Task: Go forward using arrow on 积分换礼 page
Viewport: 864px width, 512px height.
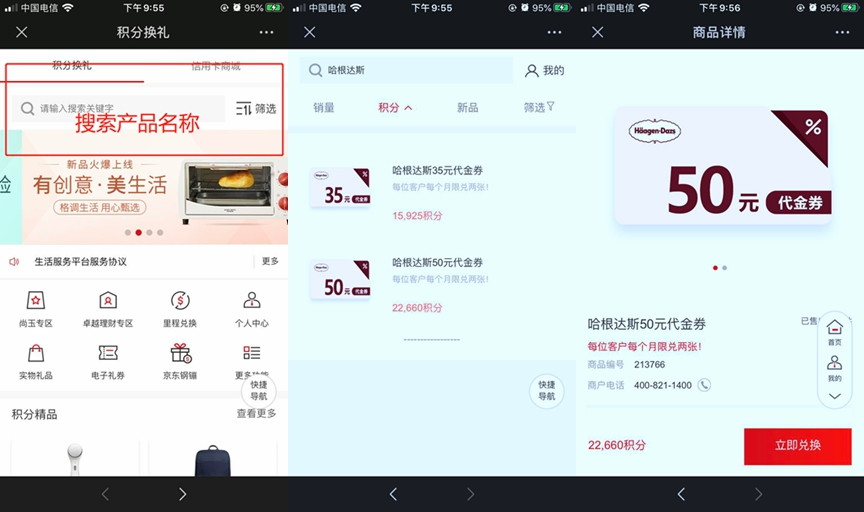Action: pos(182,494)
